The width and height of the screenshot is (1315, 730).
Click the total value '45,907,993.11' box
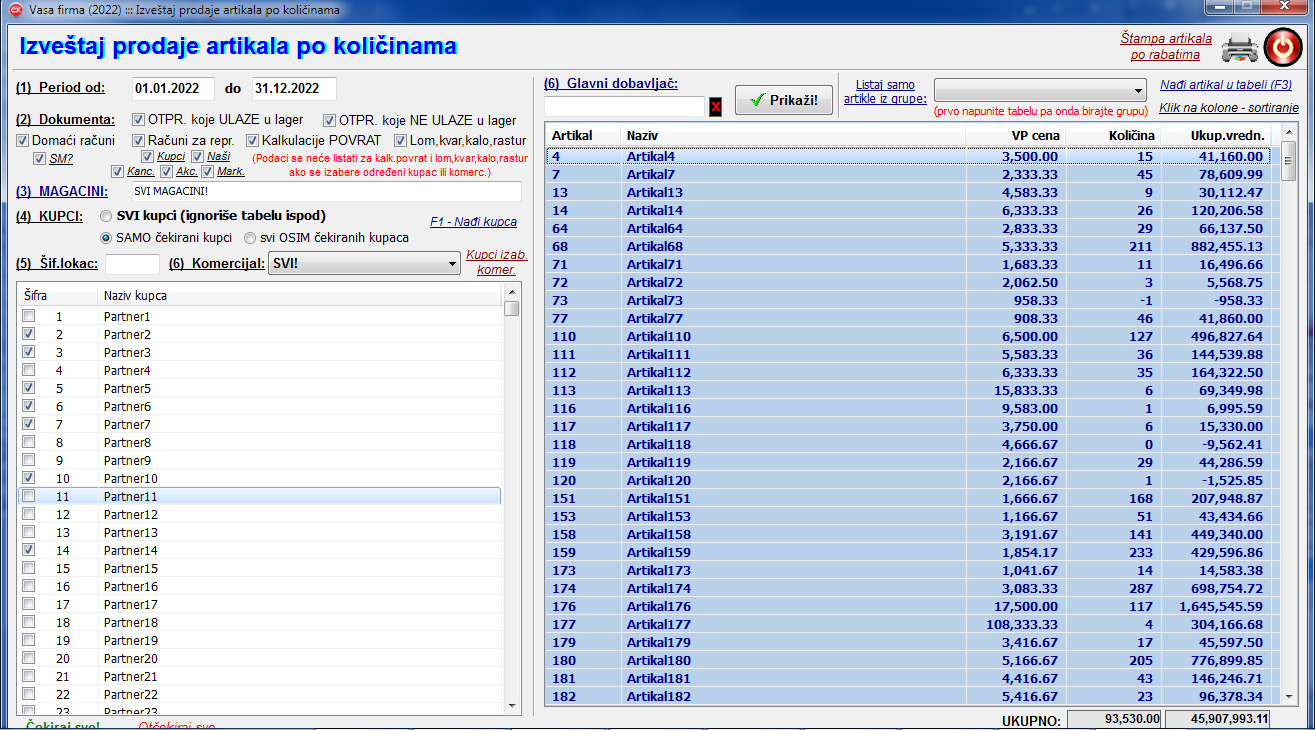pos(1217,718)
